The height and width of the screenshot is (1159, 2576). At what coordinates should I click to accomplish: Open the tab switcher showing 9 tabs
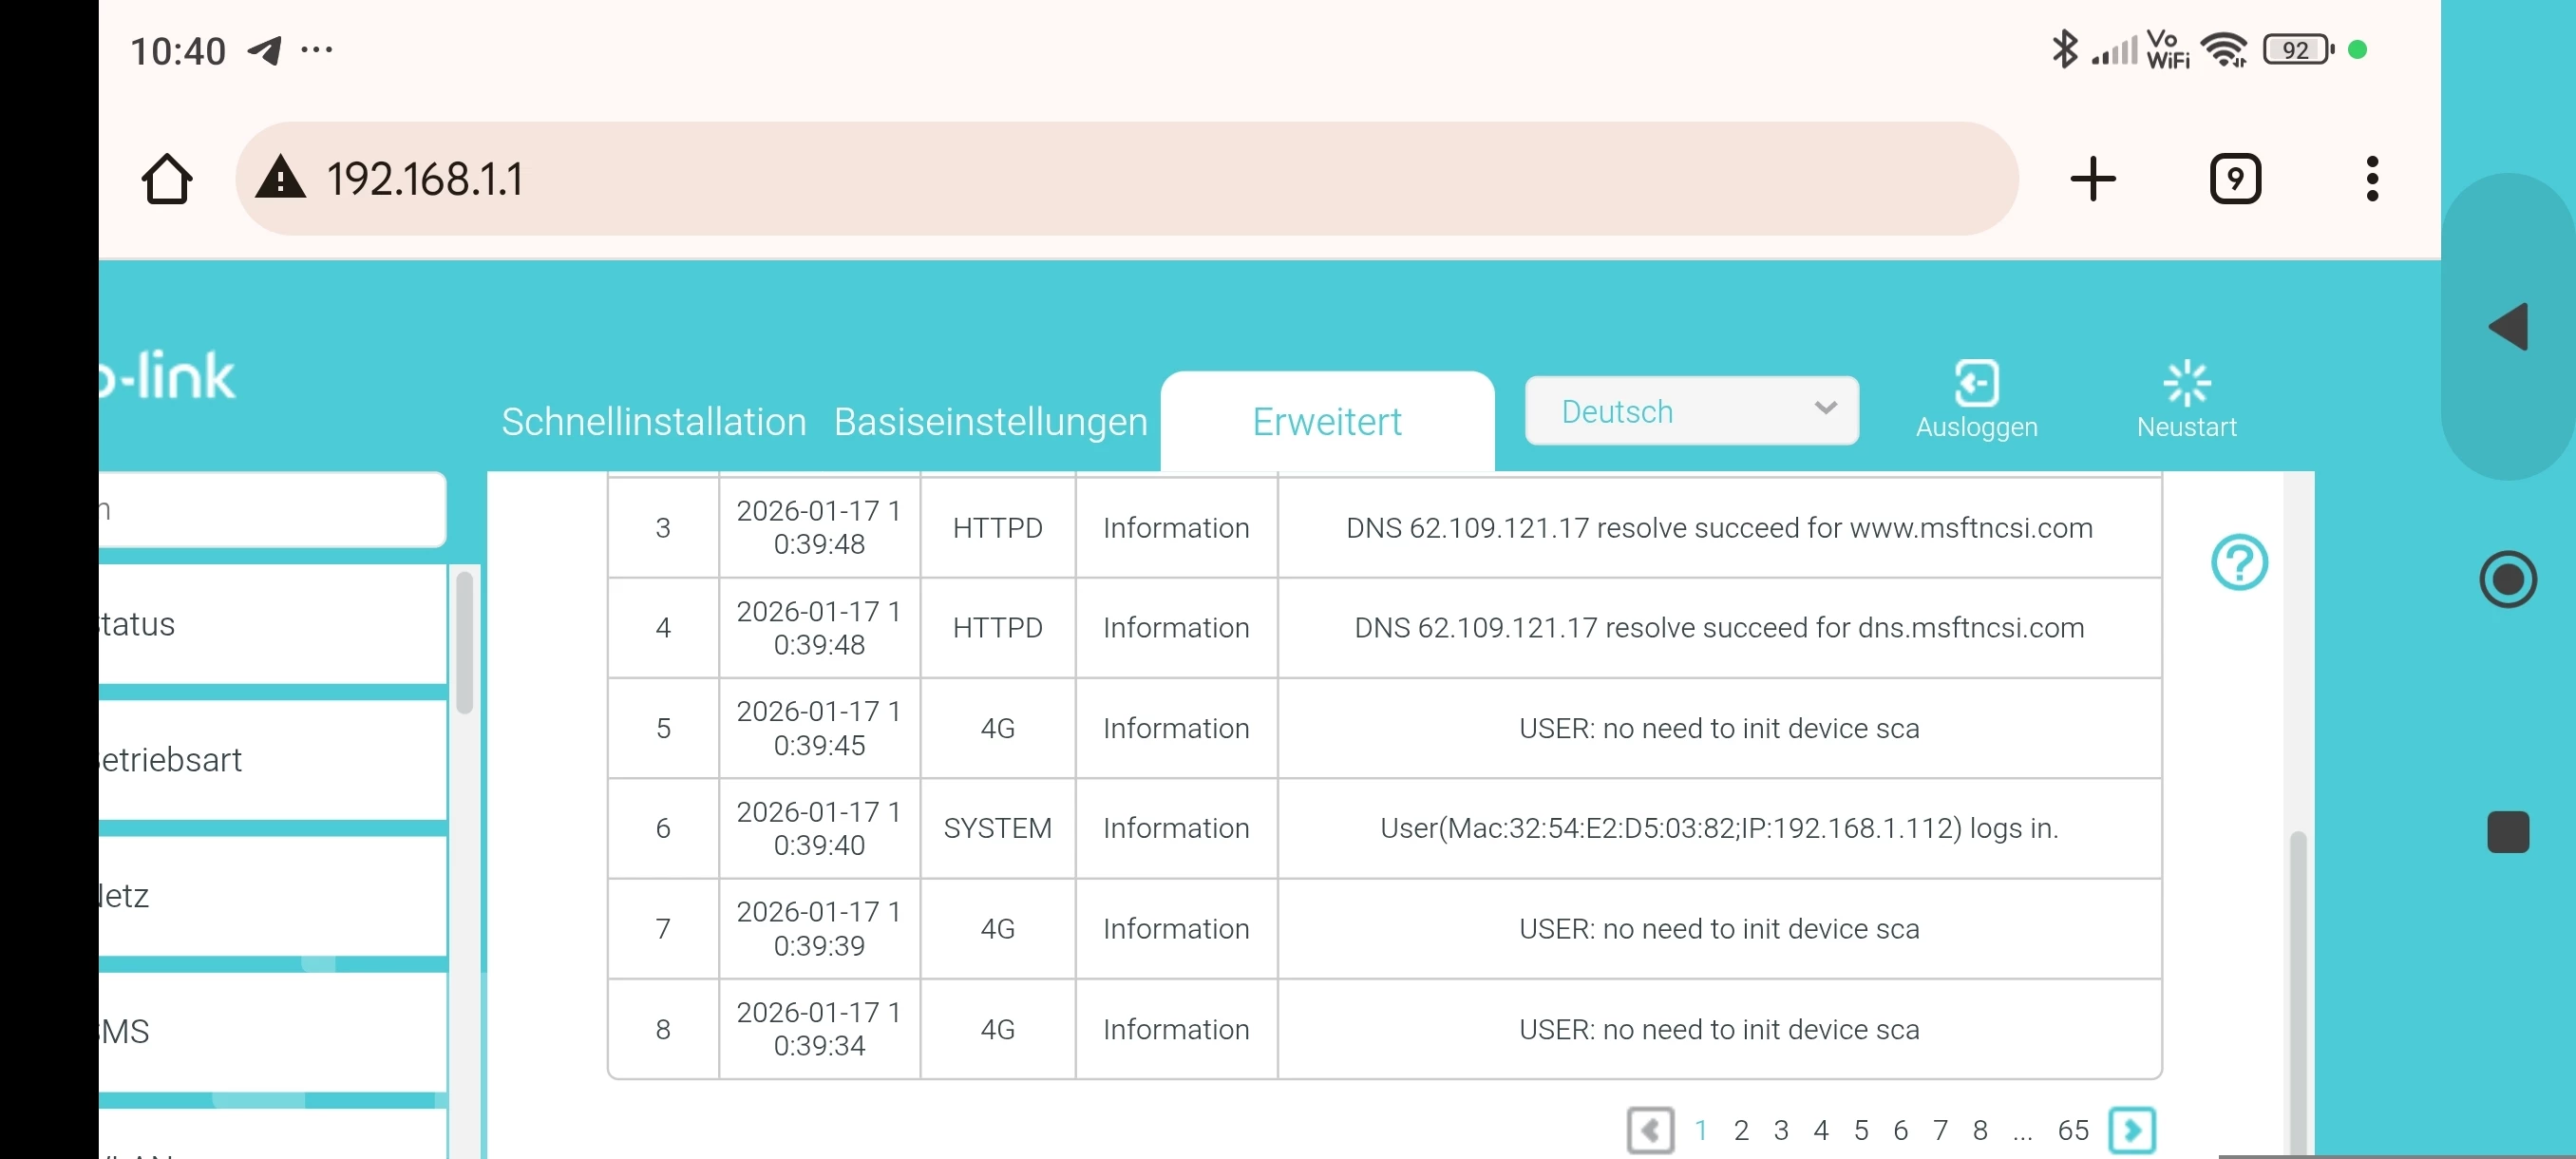2234,179
